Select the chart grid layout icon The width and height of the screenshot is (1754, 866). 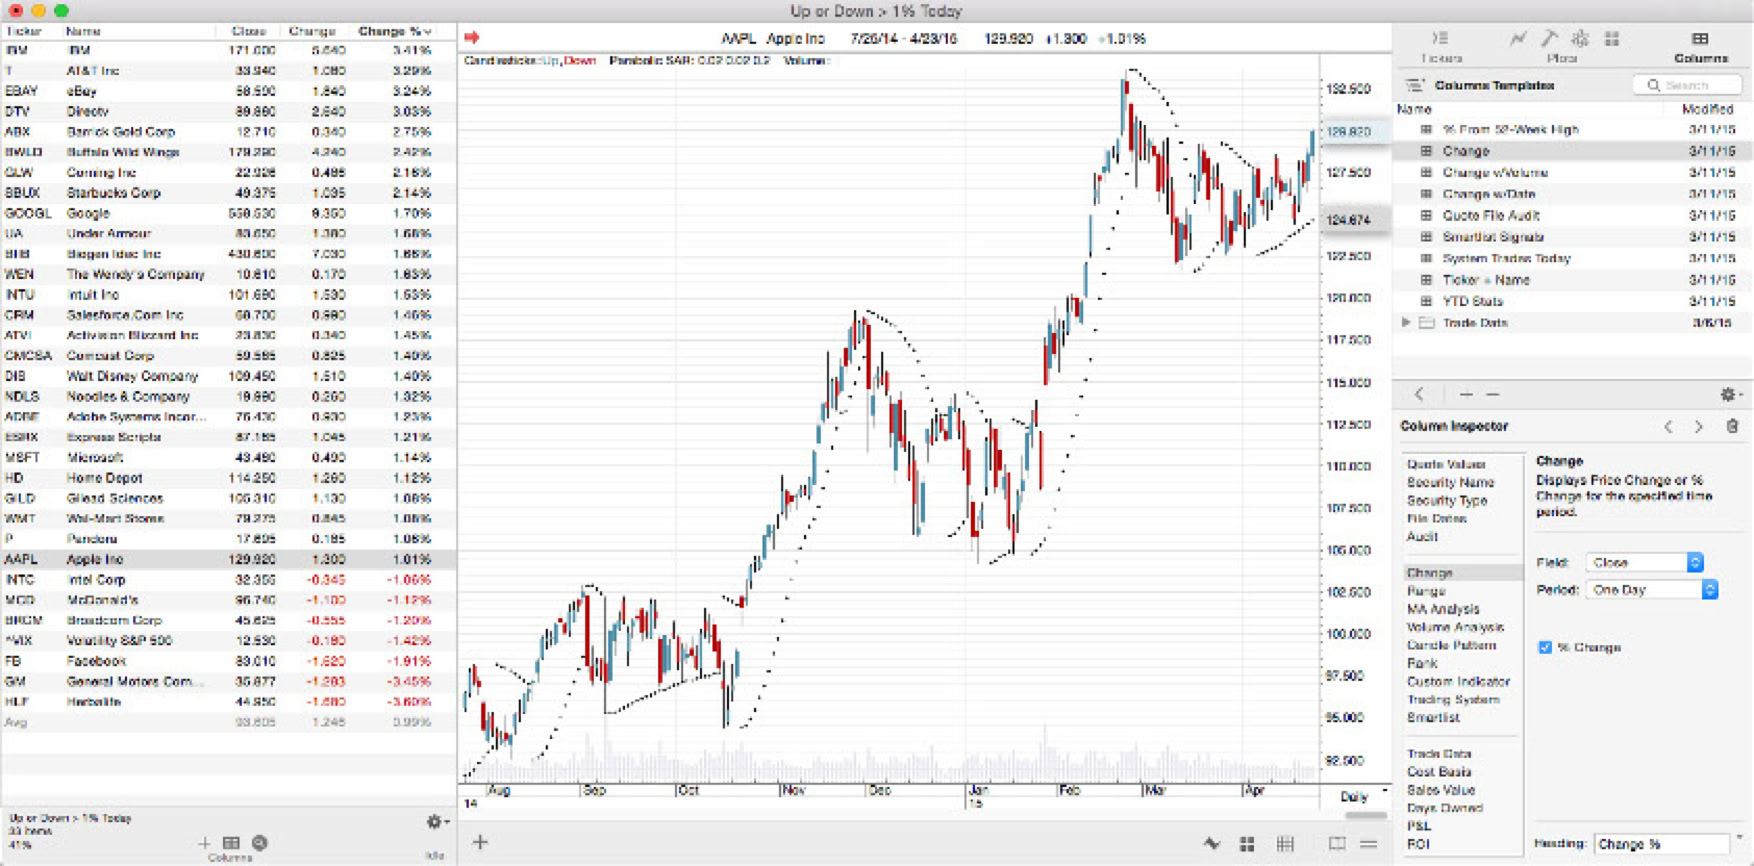(x=1247, y=844)
